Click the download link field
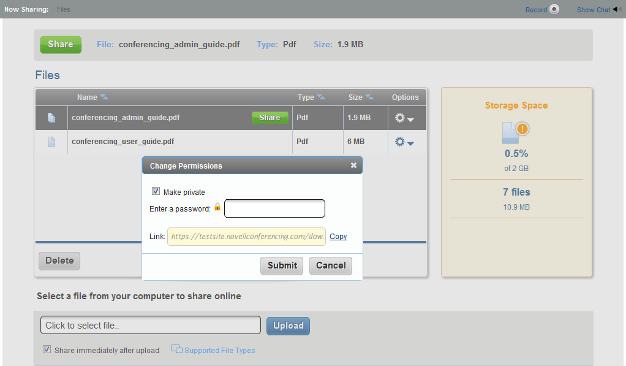Image resolution: width=626 pixels, height=366 pixels. pyautogui.click(x=246, y=236)
